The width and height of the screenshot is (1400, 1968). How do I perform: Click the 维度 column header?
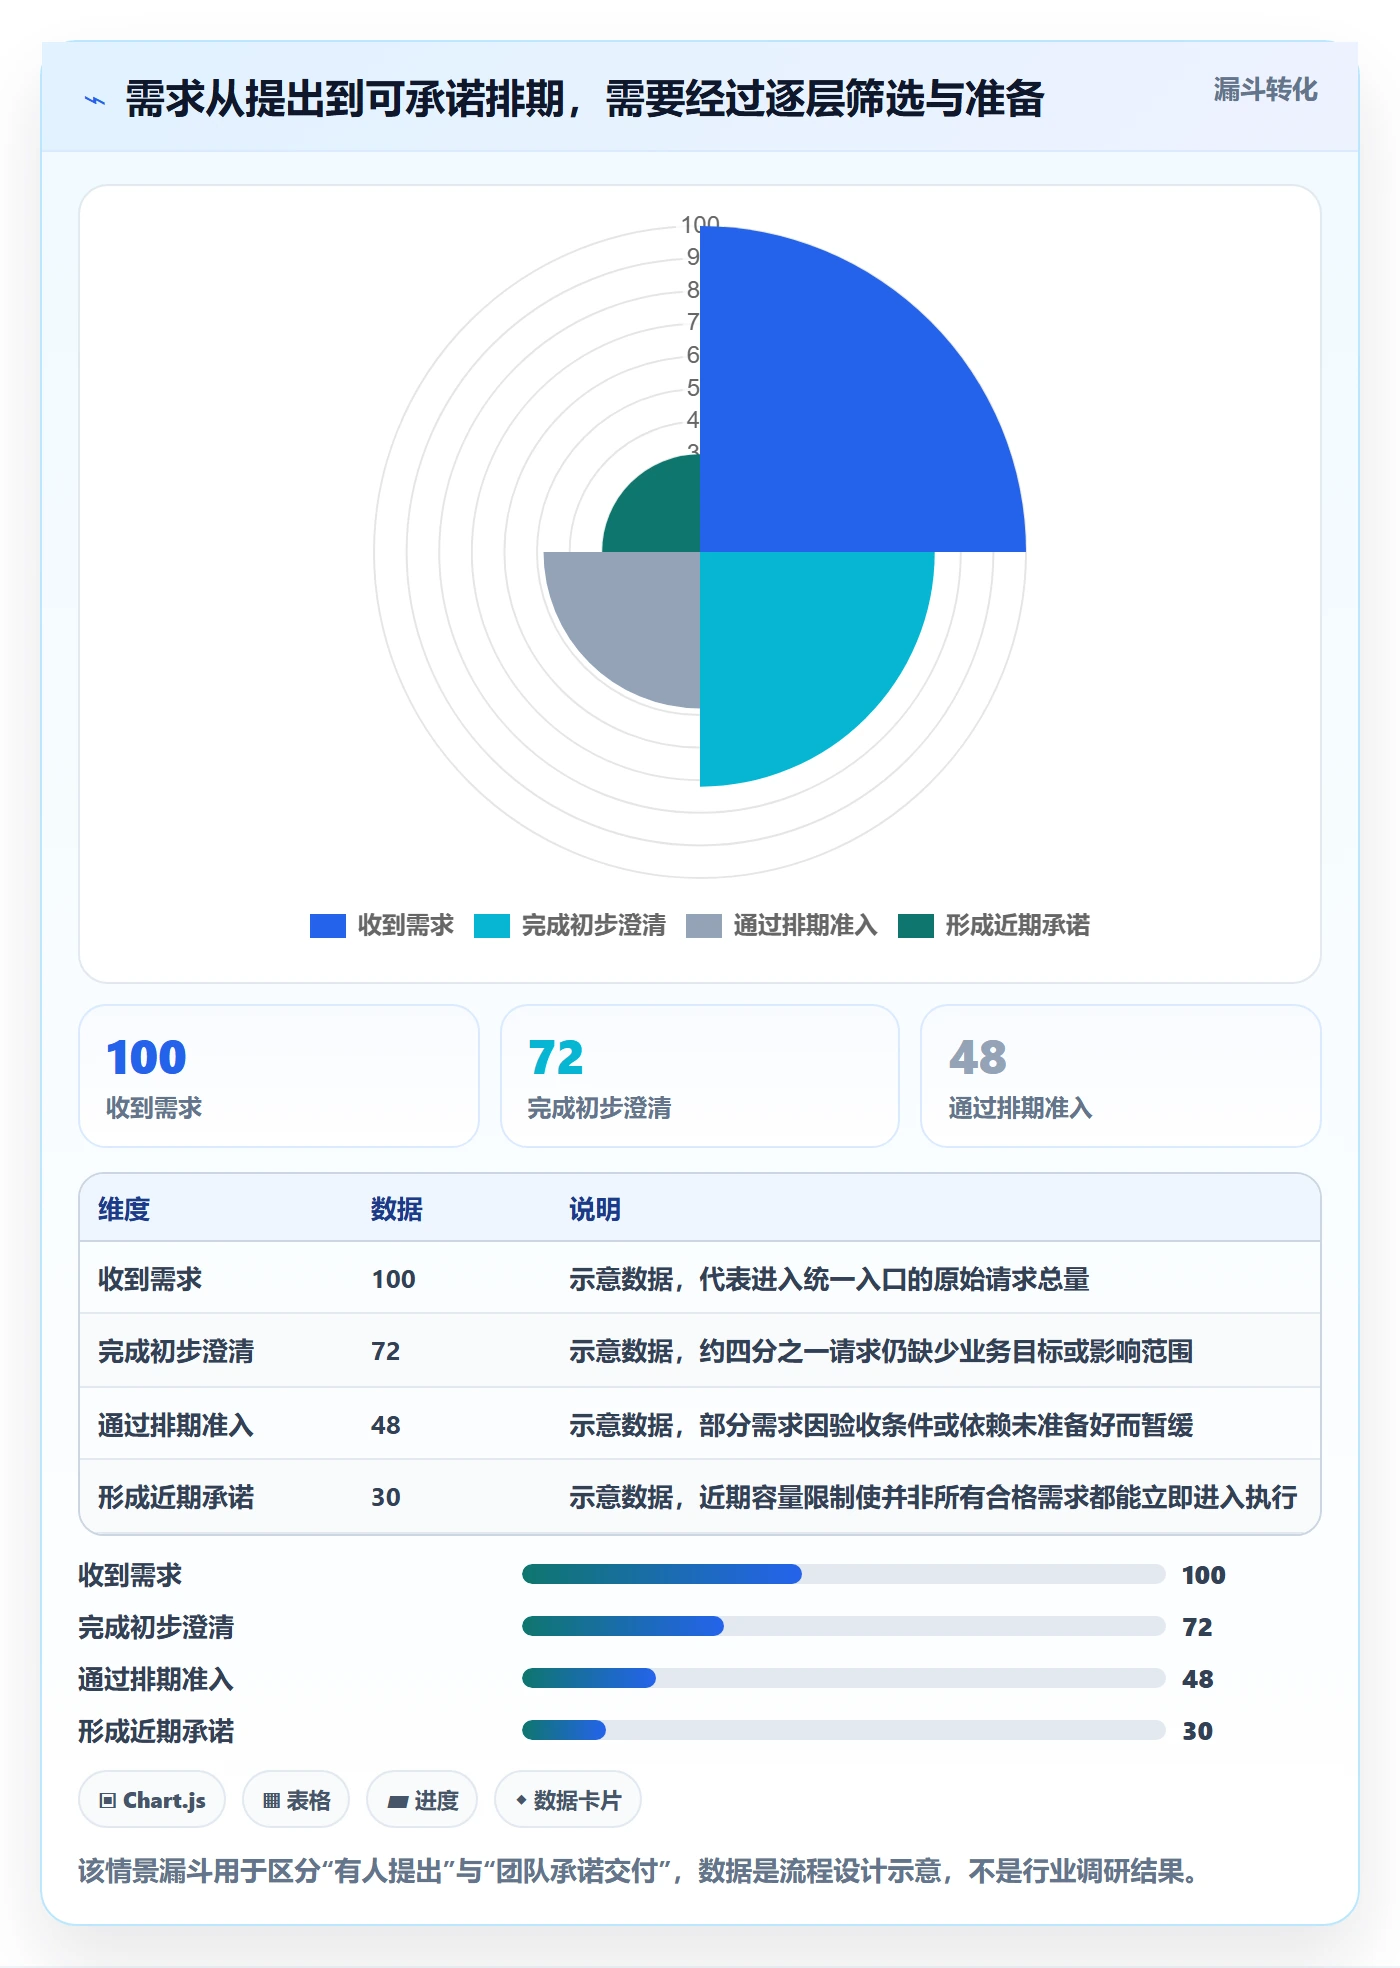(x=124, y=1209)
